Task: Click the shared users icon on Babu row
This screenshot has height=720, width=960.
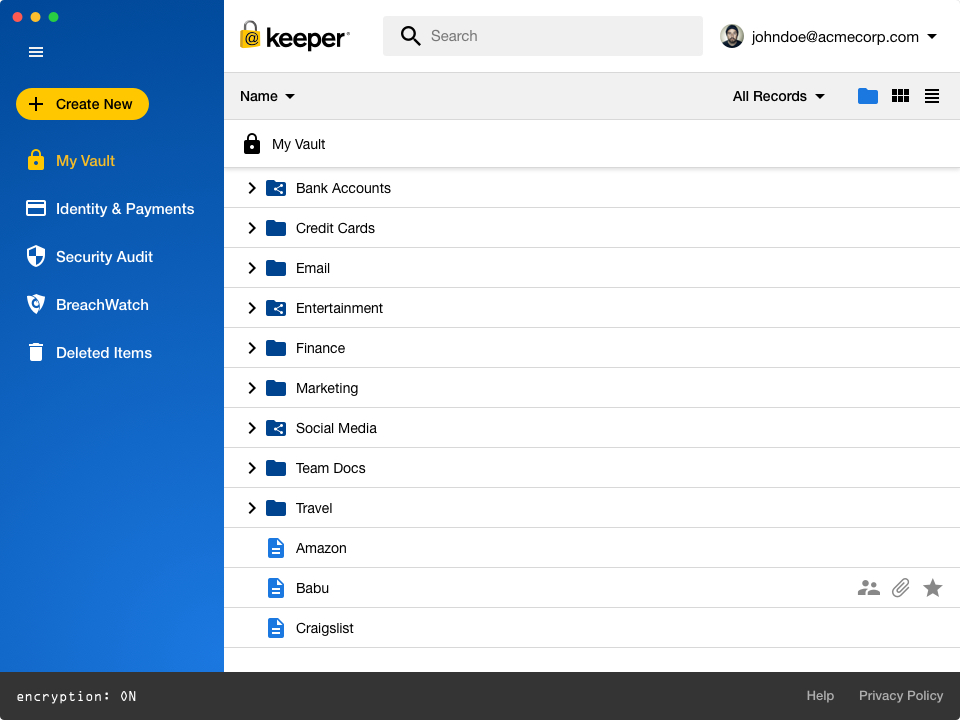Action: [x=869, y=588]
